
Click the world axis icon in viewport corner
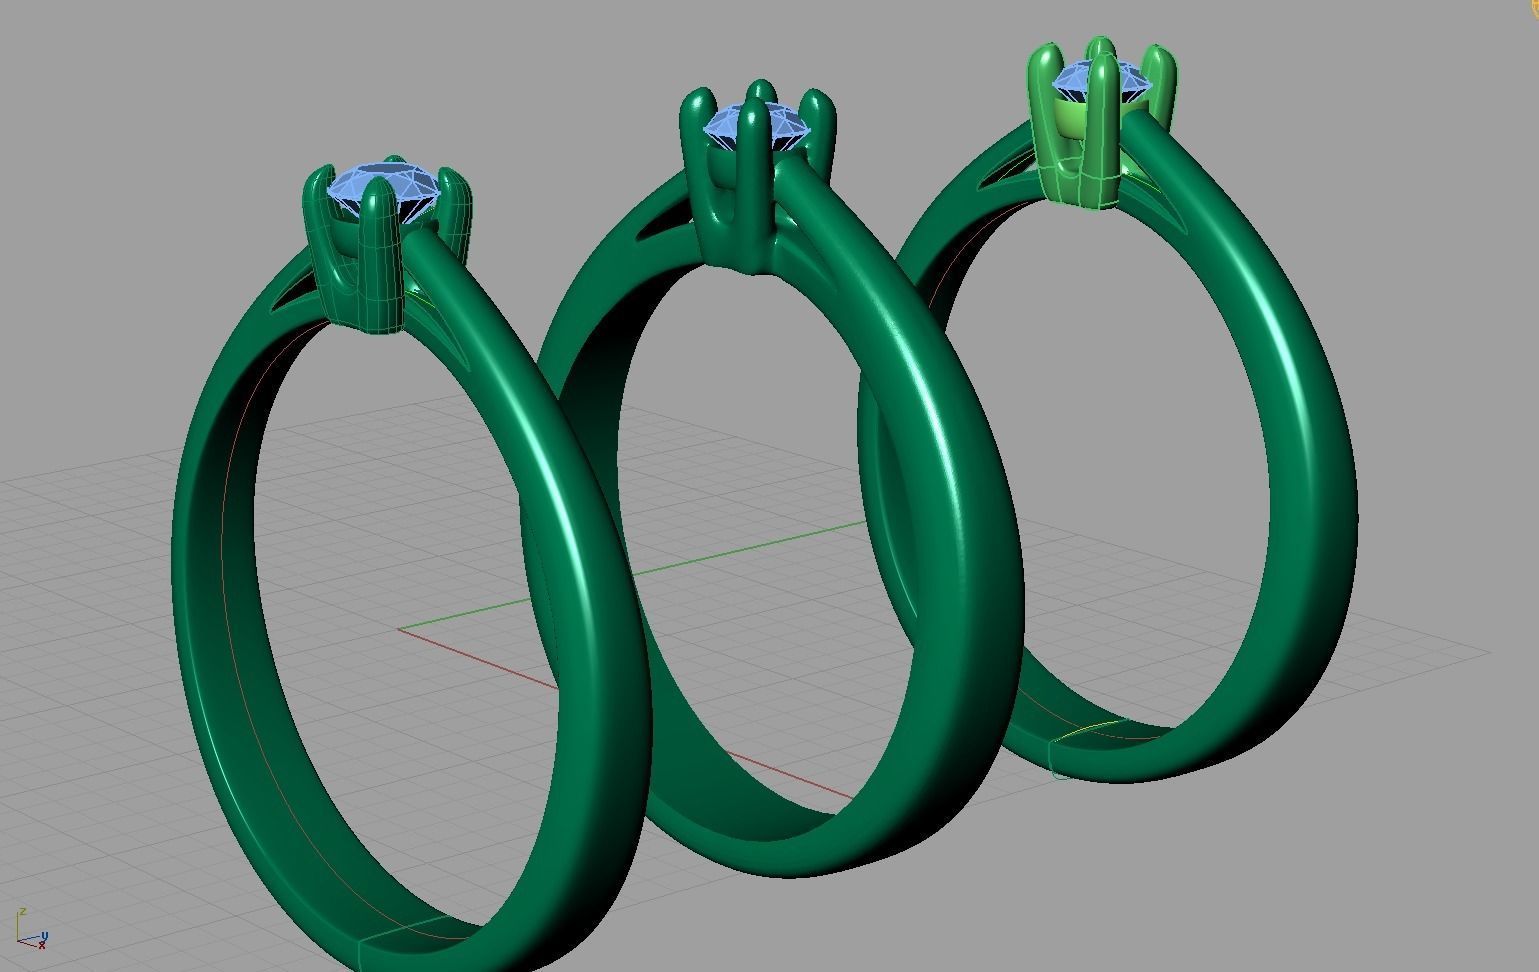coord(31,929)
